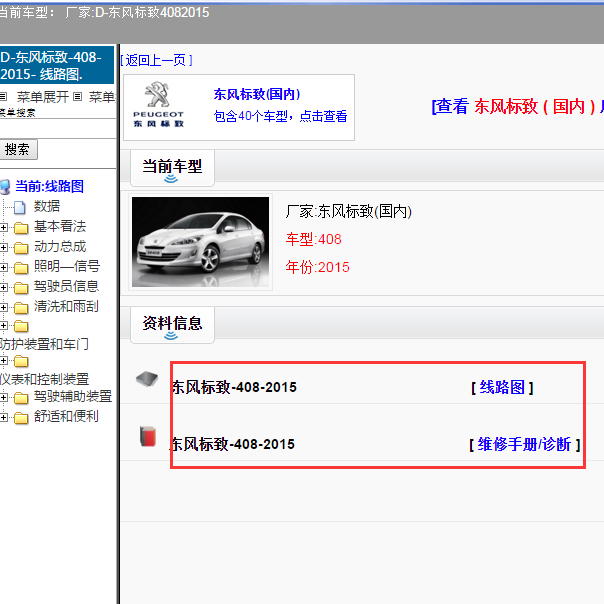Expand the 仪表和控制装置 tree node
This screenshot has height=604, width=604.
(x=3, y=361)
